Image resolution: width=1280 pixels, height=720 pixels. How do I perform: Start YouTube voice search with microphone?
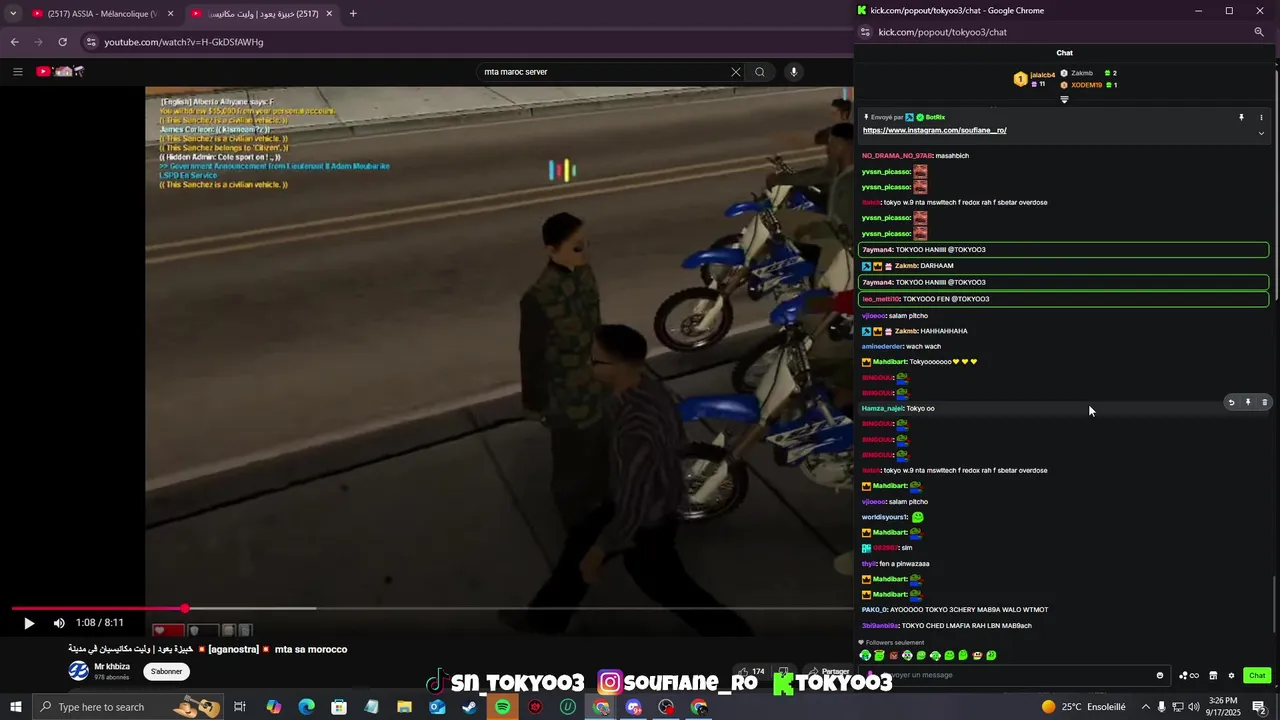[794, 72]
